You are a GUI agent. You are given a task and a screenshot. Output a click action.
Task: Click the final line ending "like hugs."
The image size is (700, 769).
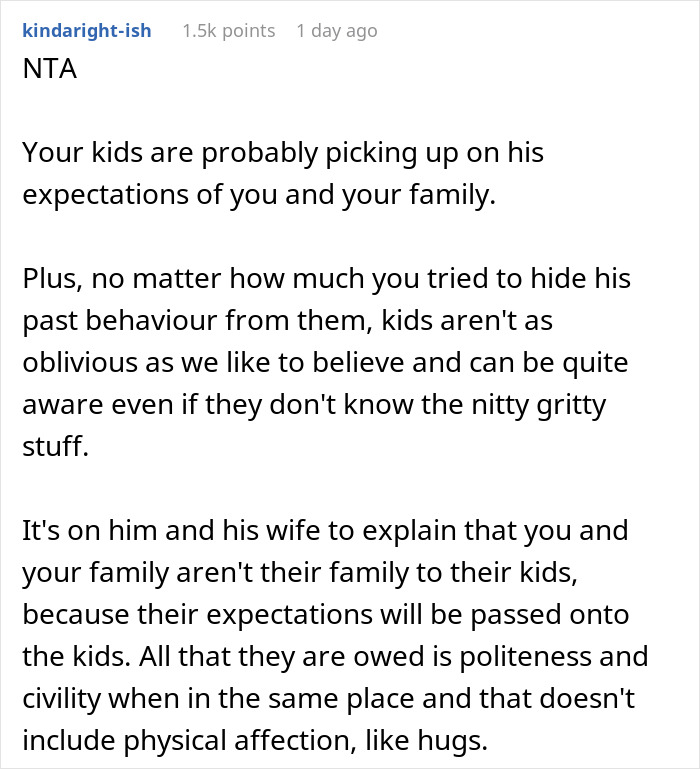click(x=255, y=741)
